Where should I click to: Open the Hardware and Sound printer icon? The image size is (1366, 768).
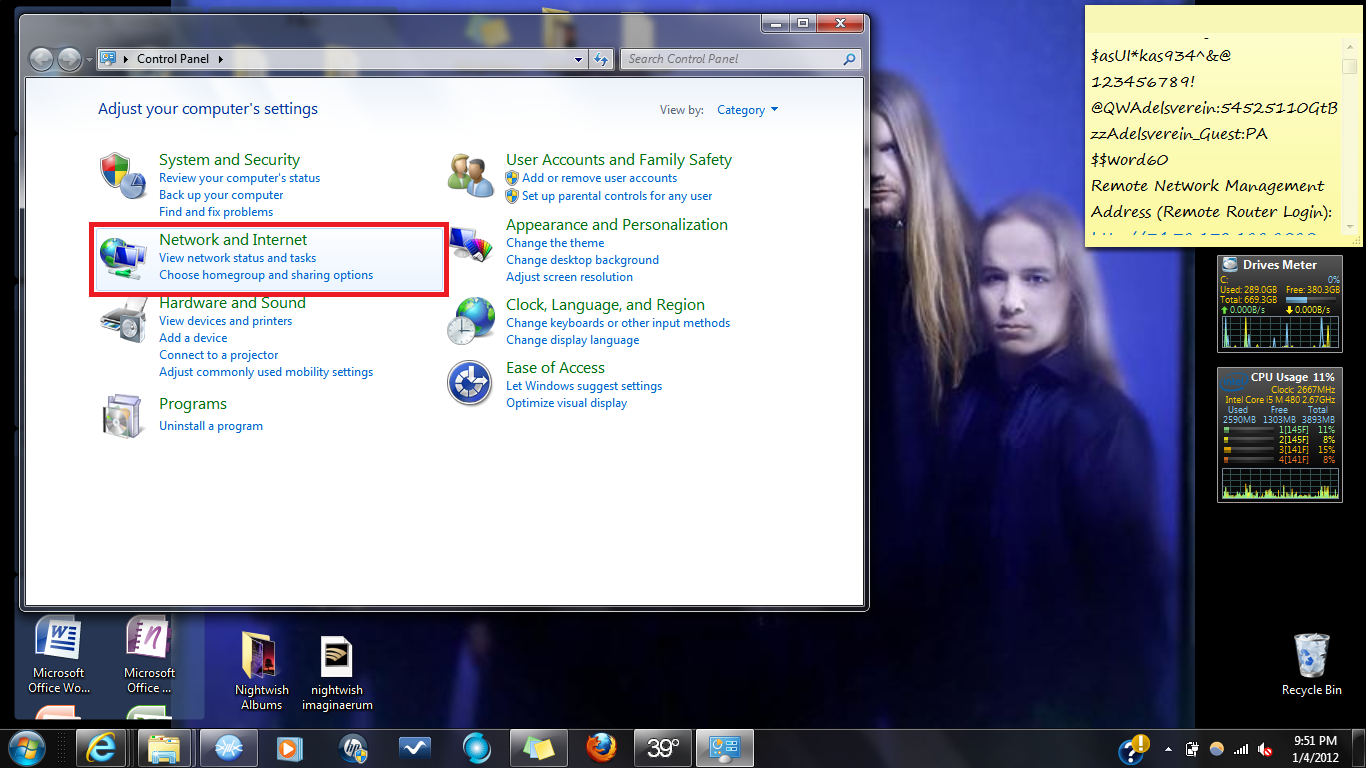[x=123, y=320]
